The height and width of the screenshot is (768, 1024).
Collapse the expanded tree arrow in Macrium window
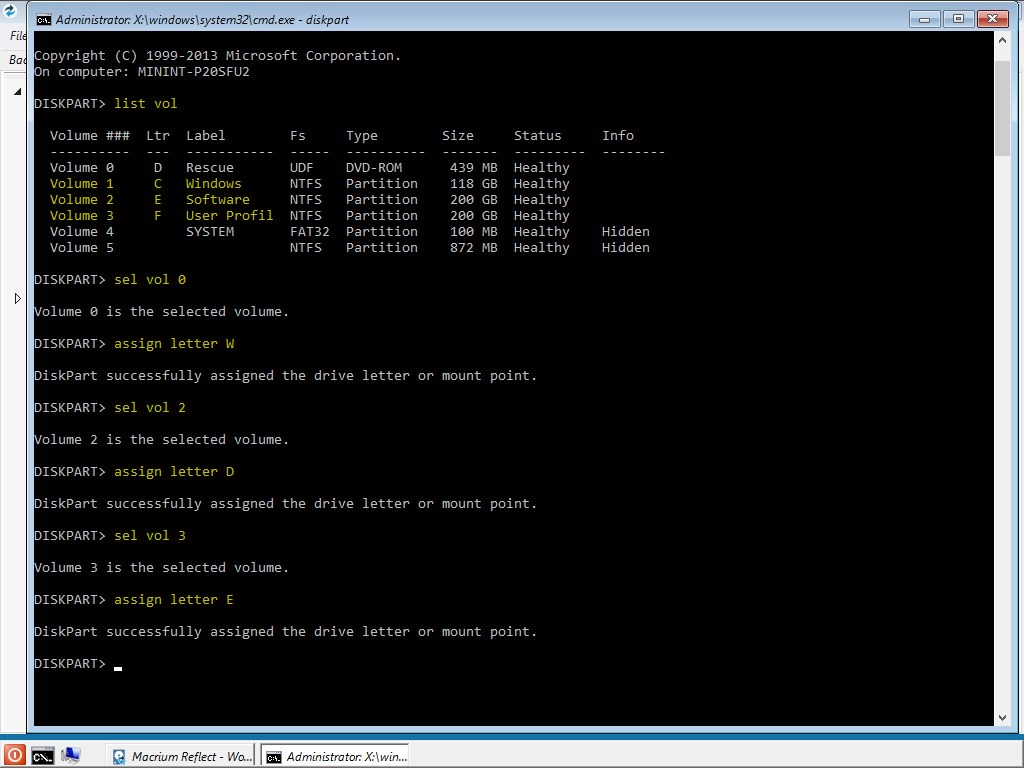tap(18, 91)
